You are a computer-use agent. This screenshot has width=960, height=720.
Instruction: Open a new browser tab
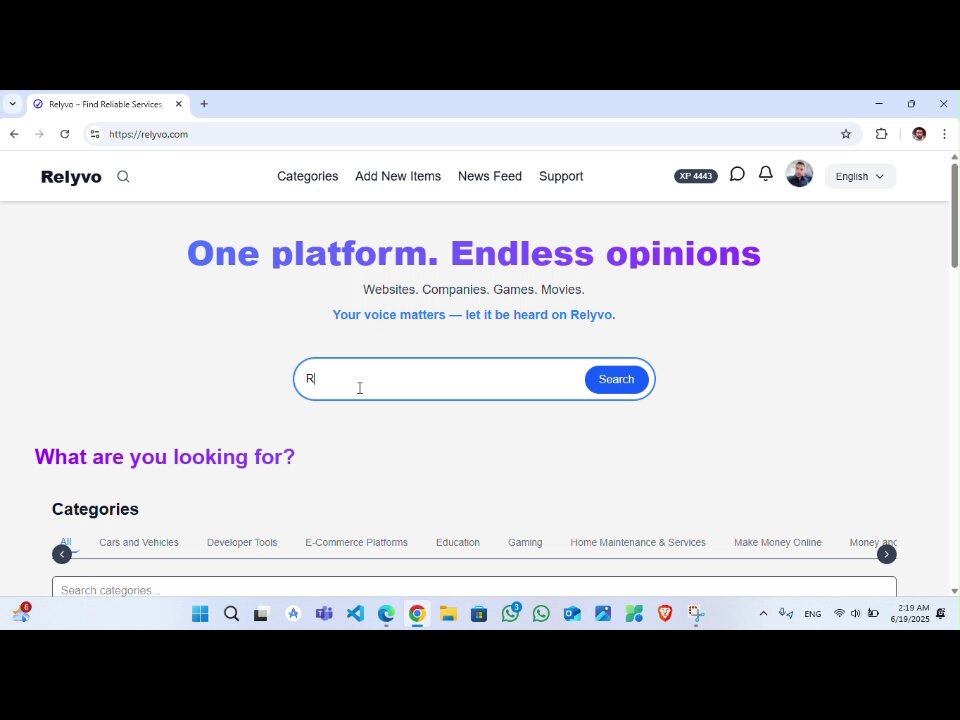(x=204, y=104)
